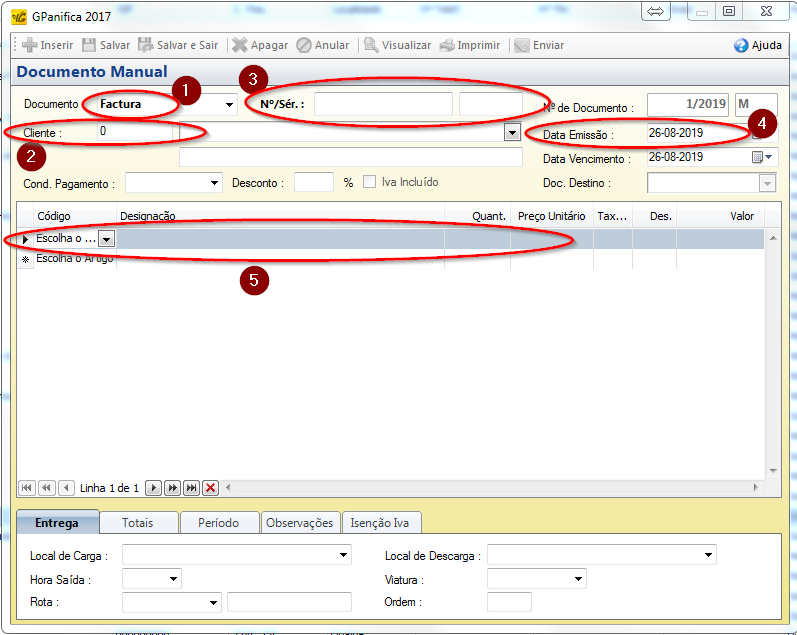797x635 pixels.
Task: Click the Apagar delete icon
Action: pyautogui.click(x=240, y=45)
